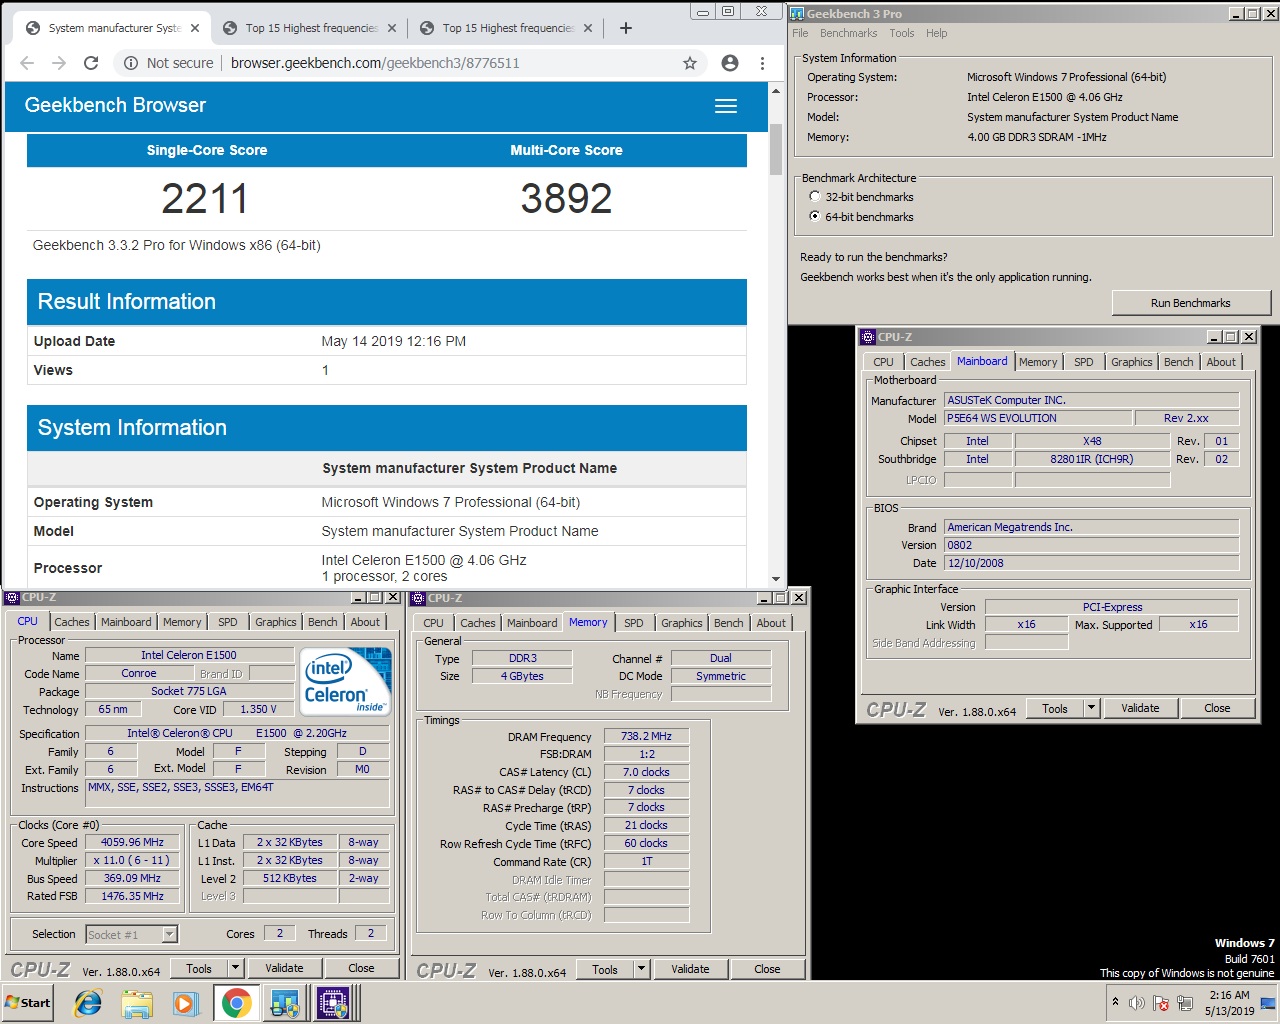The height and width of the screenshot is (1024, 1280).
Task: Select the first Top 15 Highest frequencies tab
Action: [x=310, y=28]
